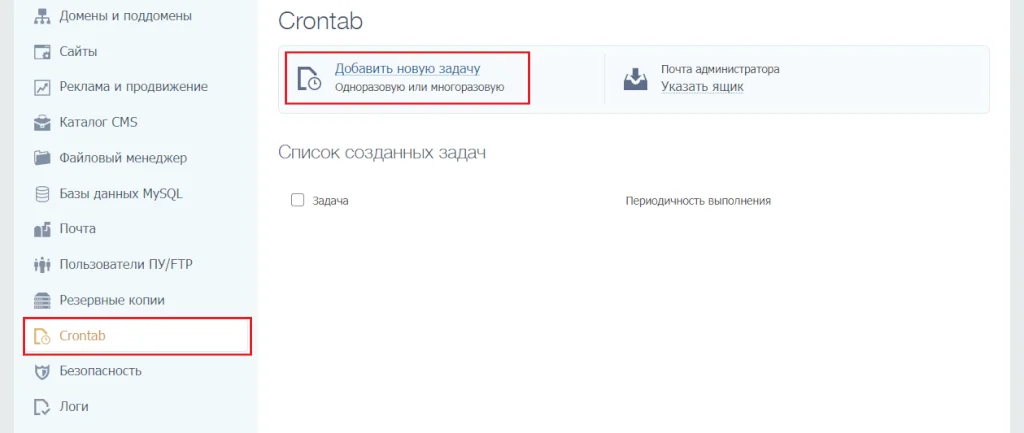Open the Файловый менеджер menu item
This screenshot has width=1024, height=433.
pos(123,158)
